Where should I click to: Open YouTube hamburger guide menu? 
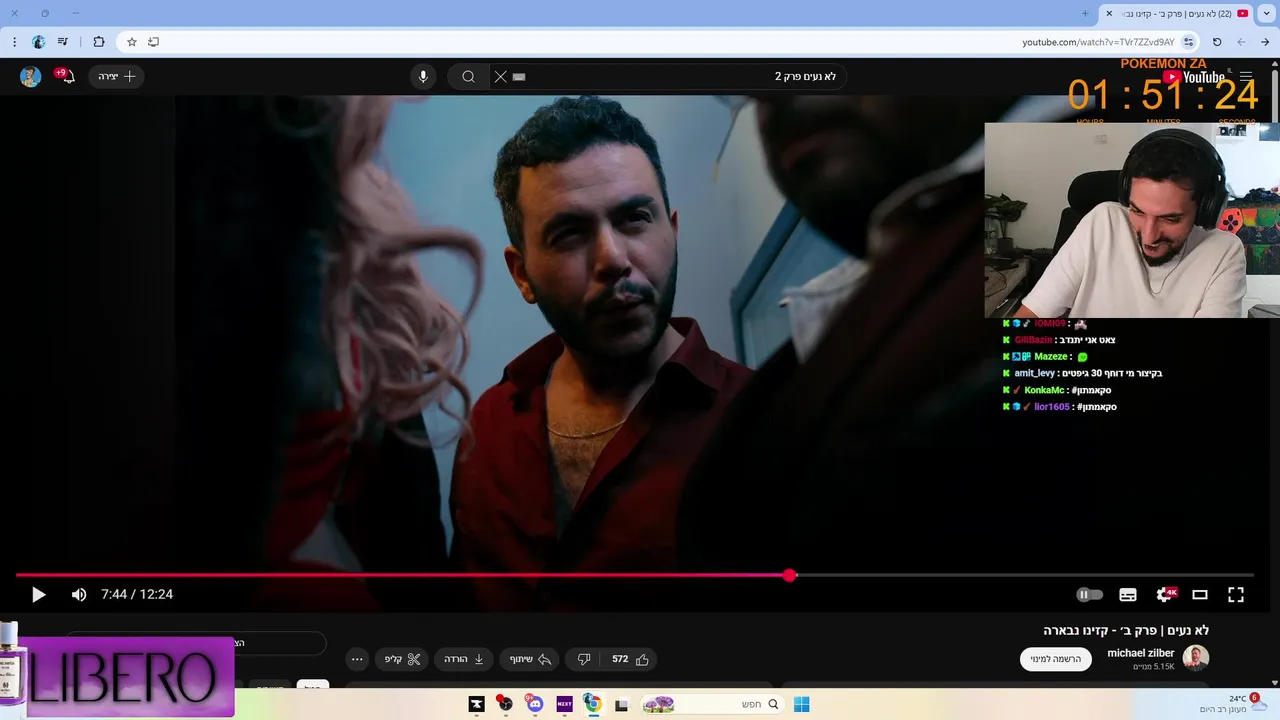click(1246, 76)
